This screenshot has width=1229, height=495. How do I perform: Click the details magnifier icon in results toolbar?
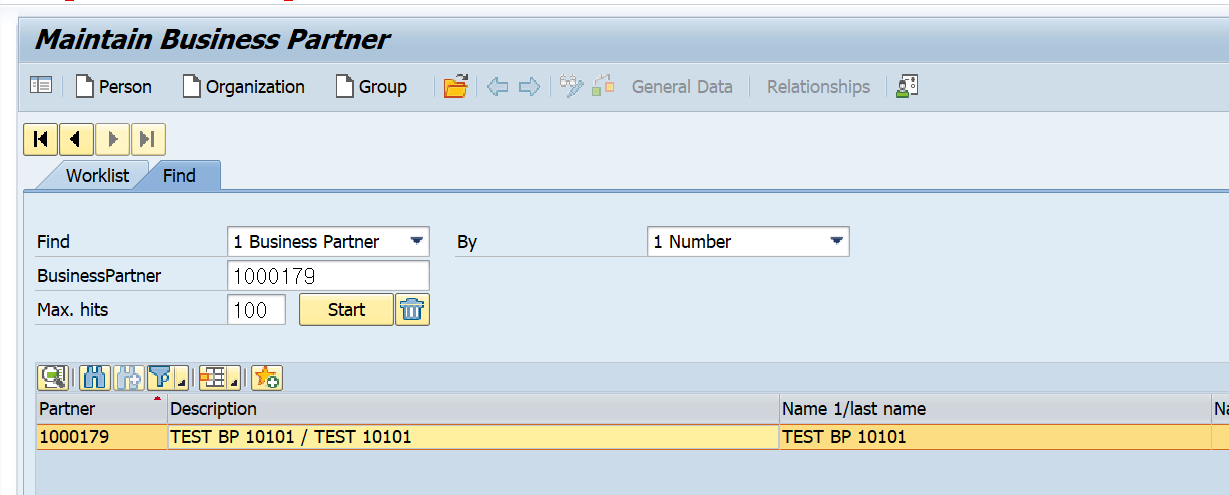(52, 377)
